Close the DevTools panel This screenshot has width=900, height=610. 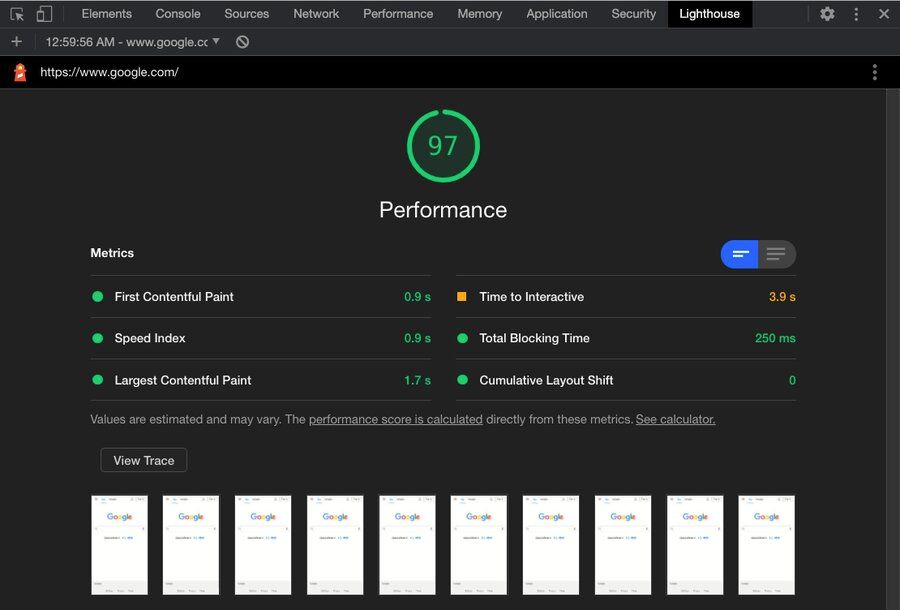884,14
